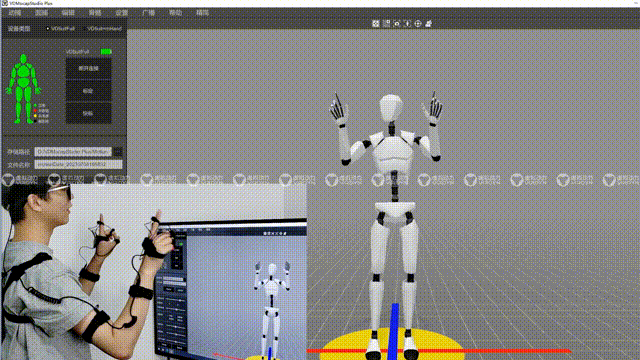The width and height of the screenshot is (640, 360).
Task: Click the grid display icon in viewport toolbar
Action: [x=386, y=24]
